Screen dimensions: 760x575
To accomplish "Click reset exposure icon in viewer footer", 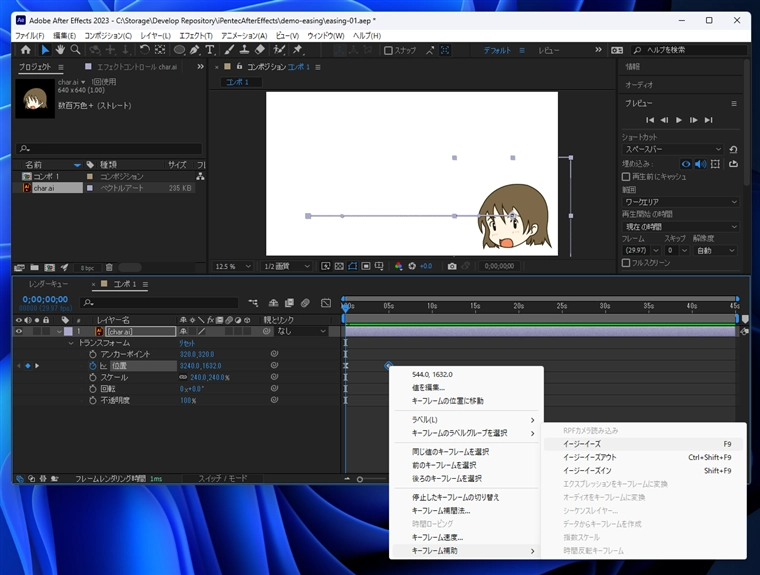I will pos(412,266).
